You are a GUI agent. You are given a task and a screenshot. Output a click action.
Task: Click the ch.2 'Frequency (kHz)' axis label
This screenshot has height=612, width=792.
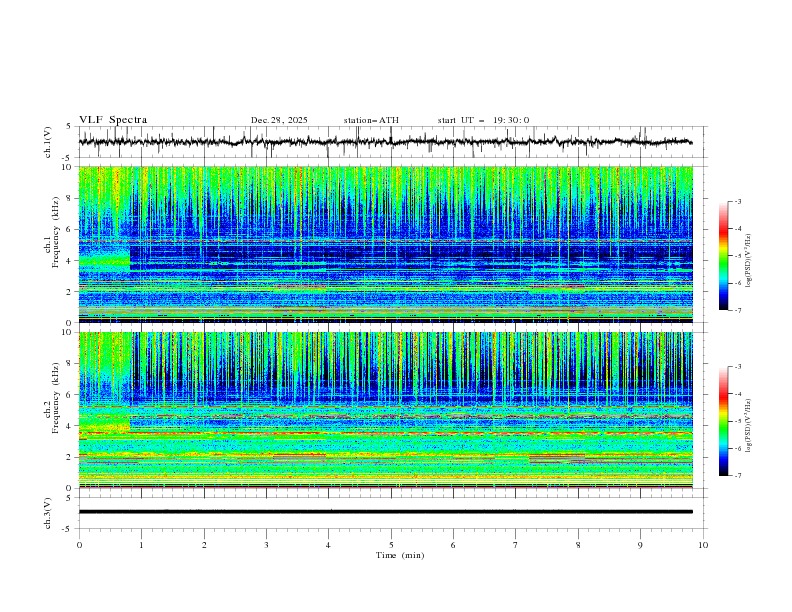[56, 397]
